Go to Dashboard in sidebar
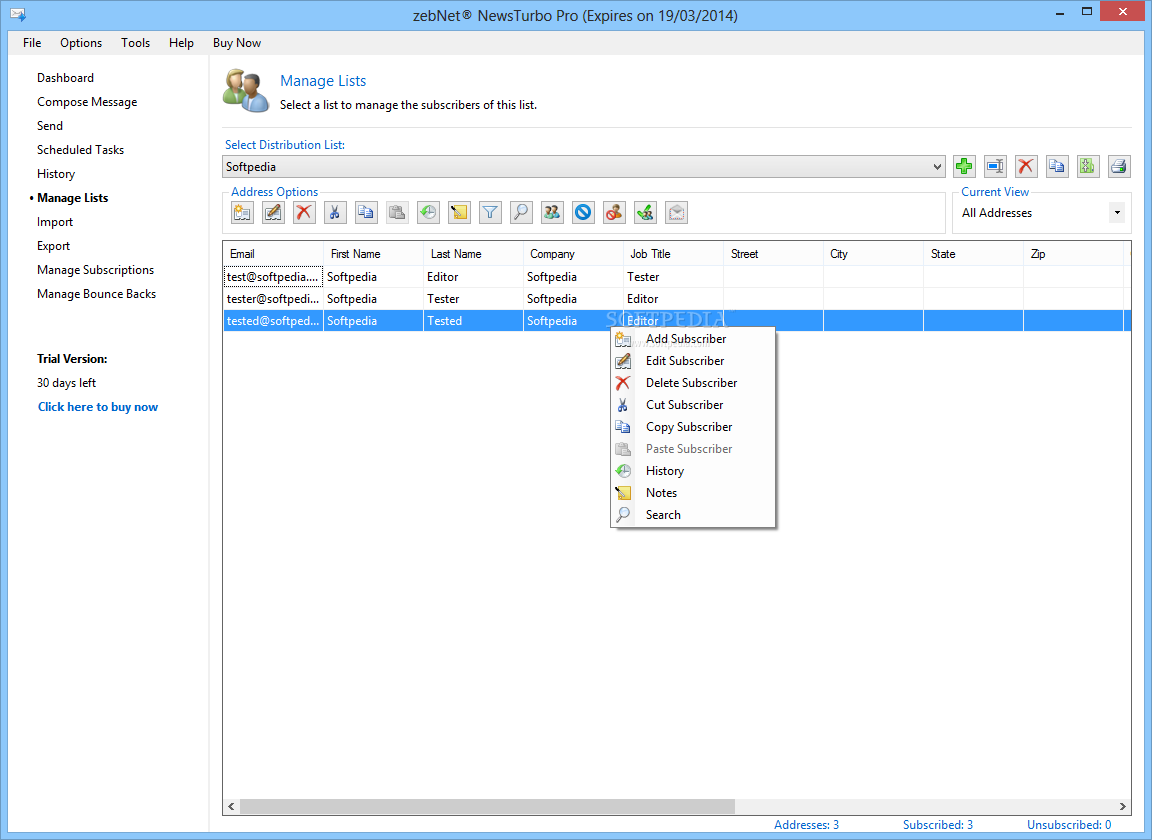 (x=65, y=78)
